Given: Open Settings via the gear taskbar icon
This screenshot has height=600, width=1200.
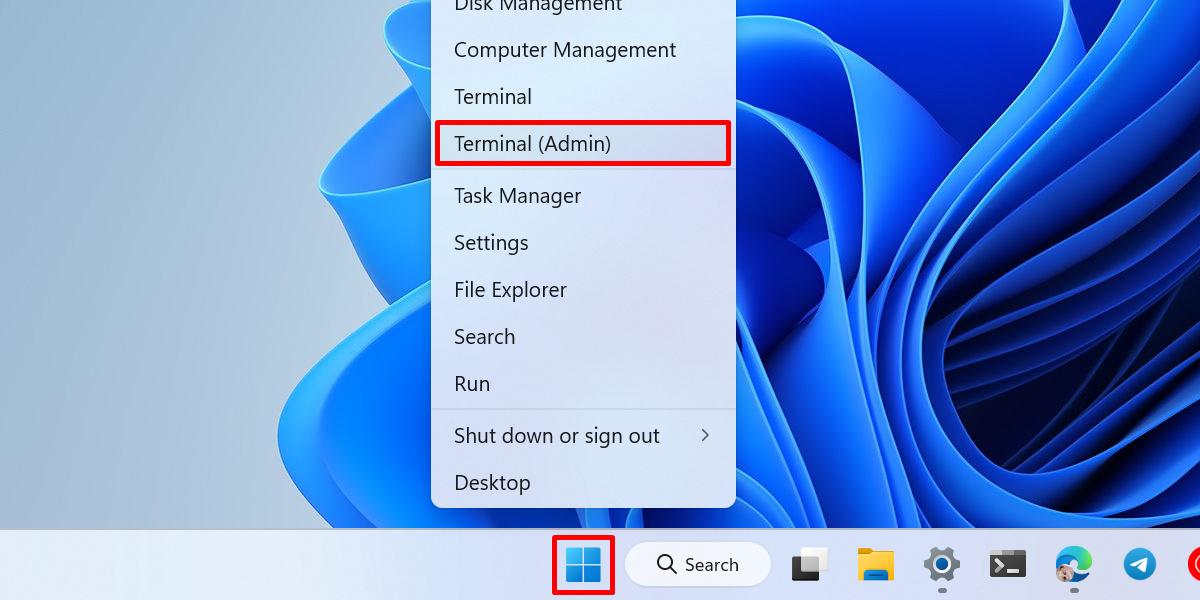Looking at the screenshot, I should 941,564.
